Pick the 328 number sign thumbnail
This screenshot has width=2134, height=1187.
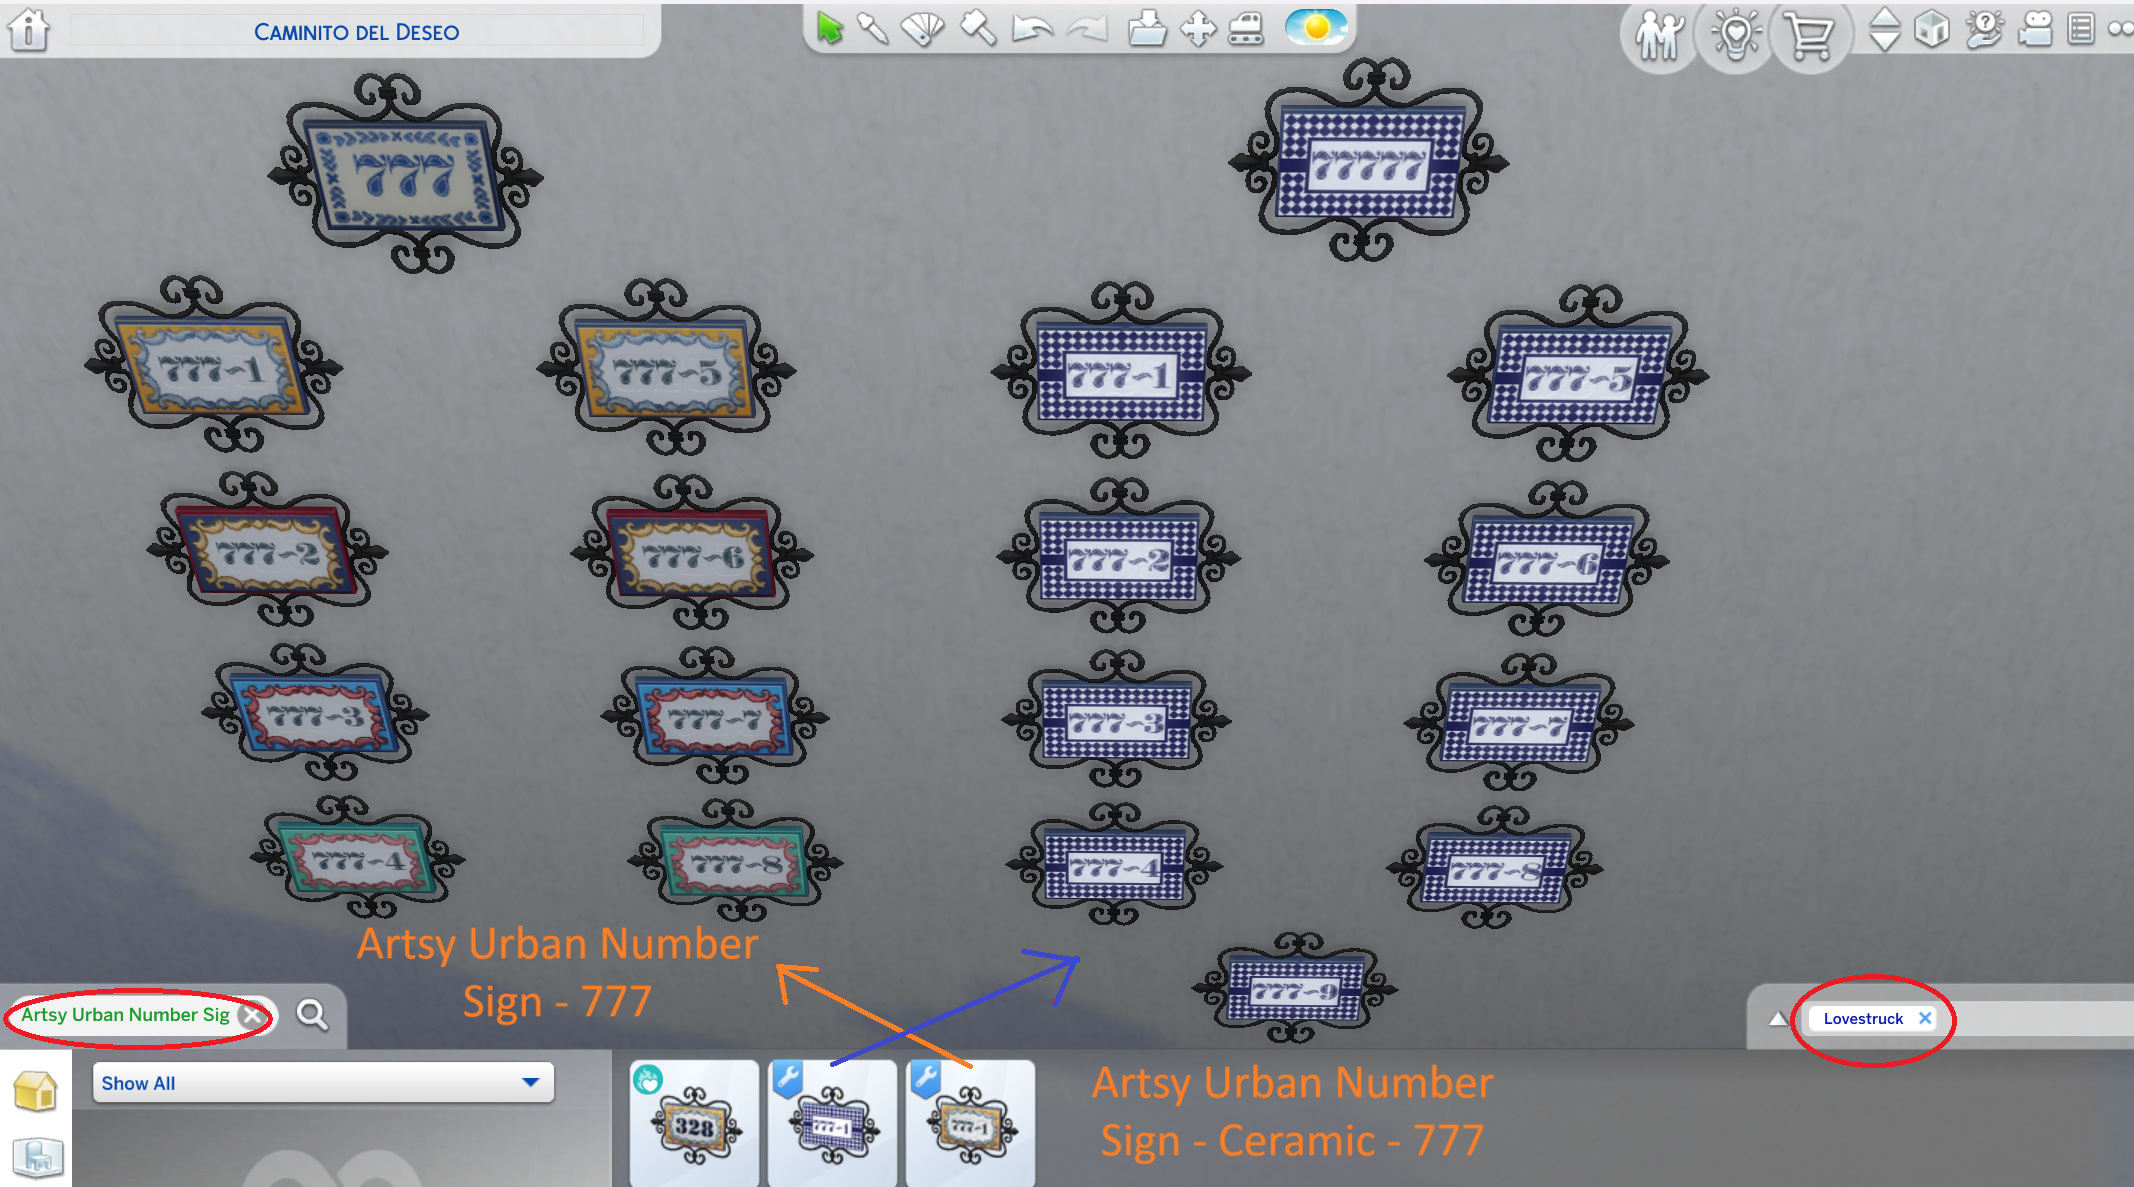pyautogui.click(x=695, y=1124)
